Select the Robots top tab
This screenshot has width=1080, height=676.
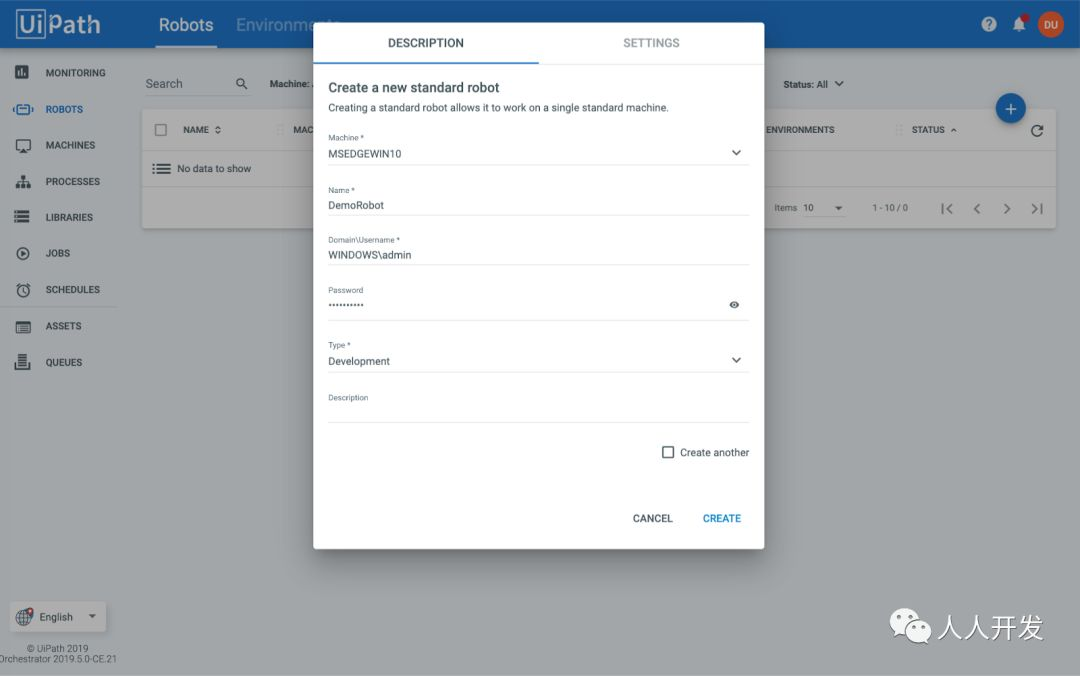pos(186,25)
